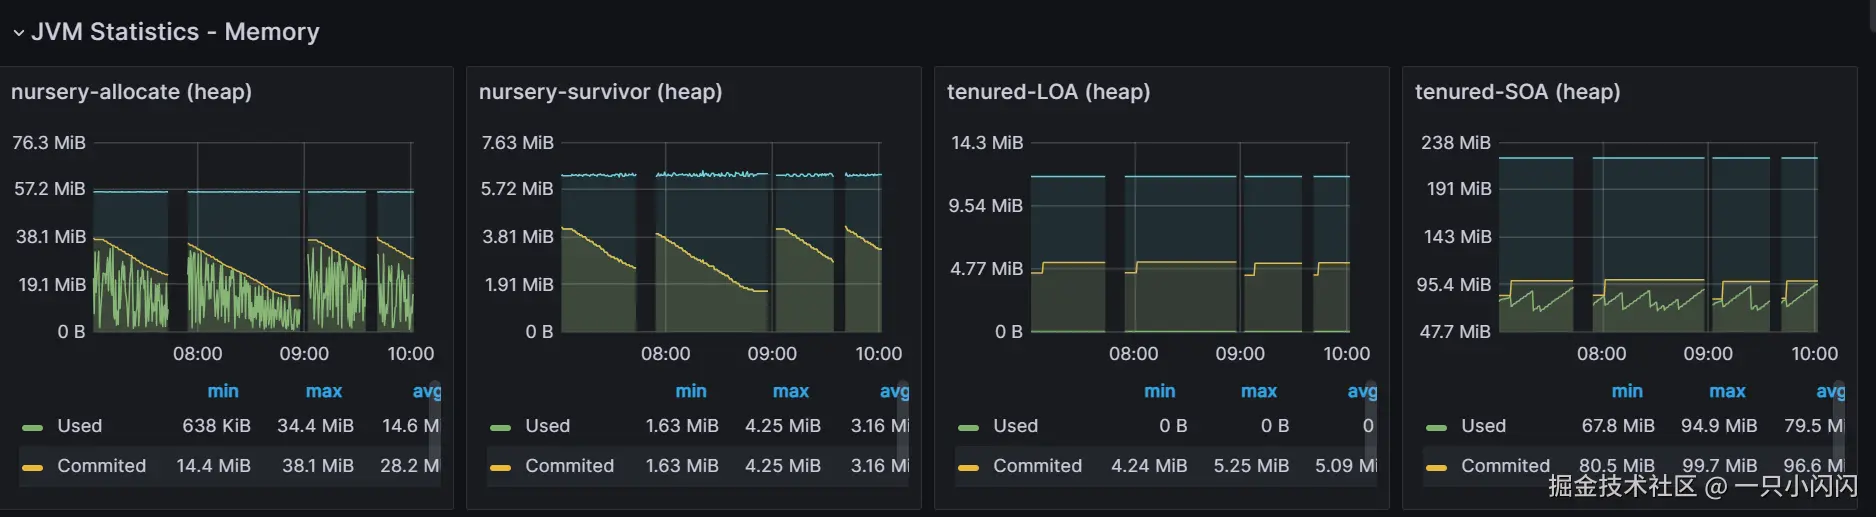Screen dimensions: 1876x517
Task: Toggle Used series in nursery-allocate legend
Action: 79,426
